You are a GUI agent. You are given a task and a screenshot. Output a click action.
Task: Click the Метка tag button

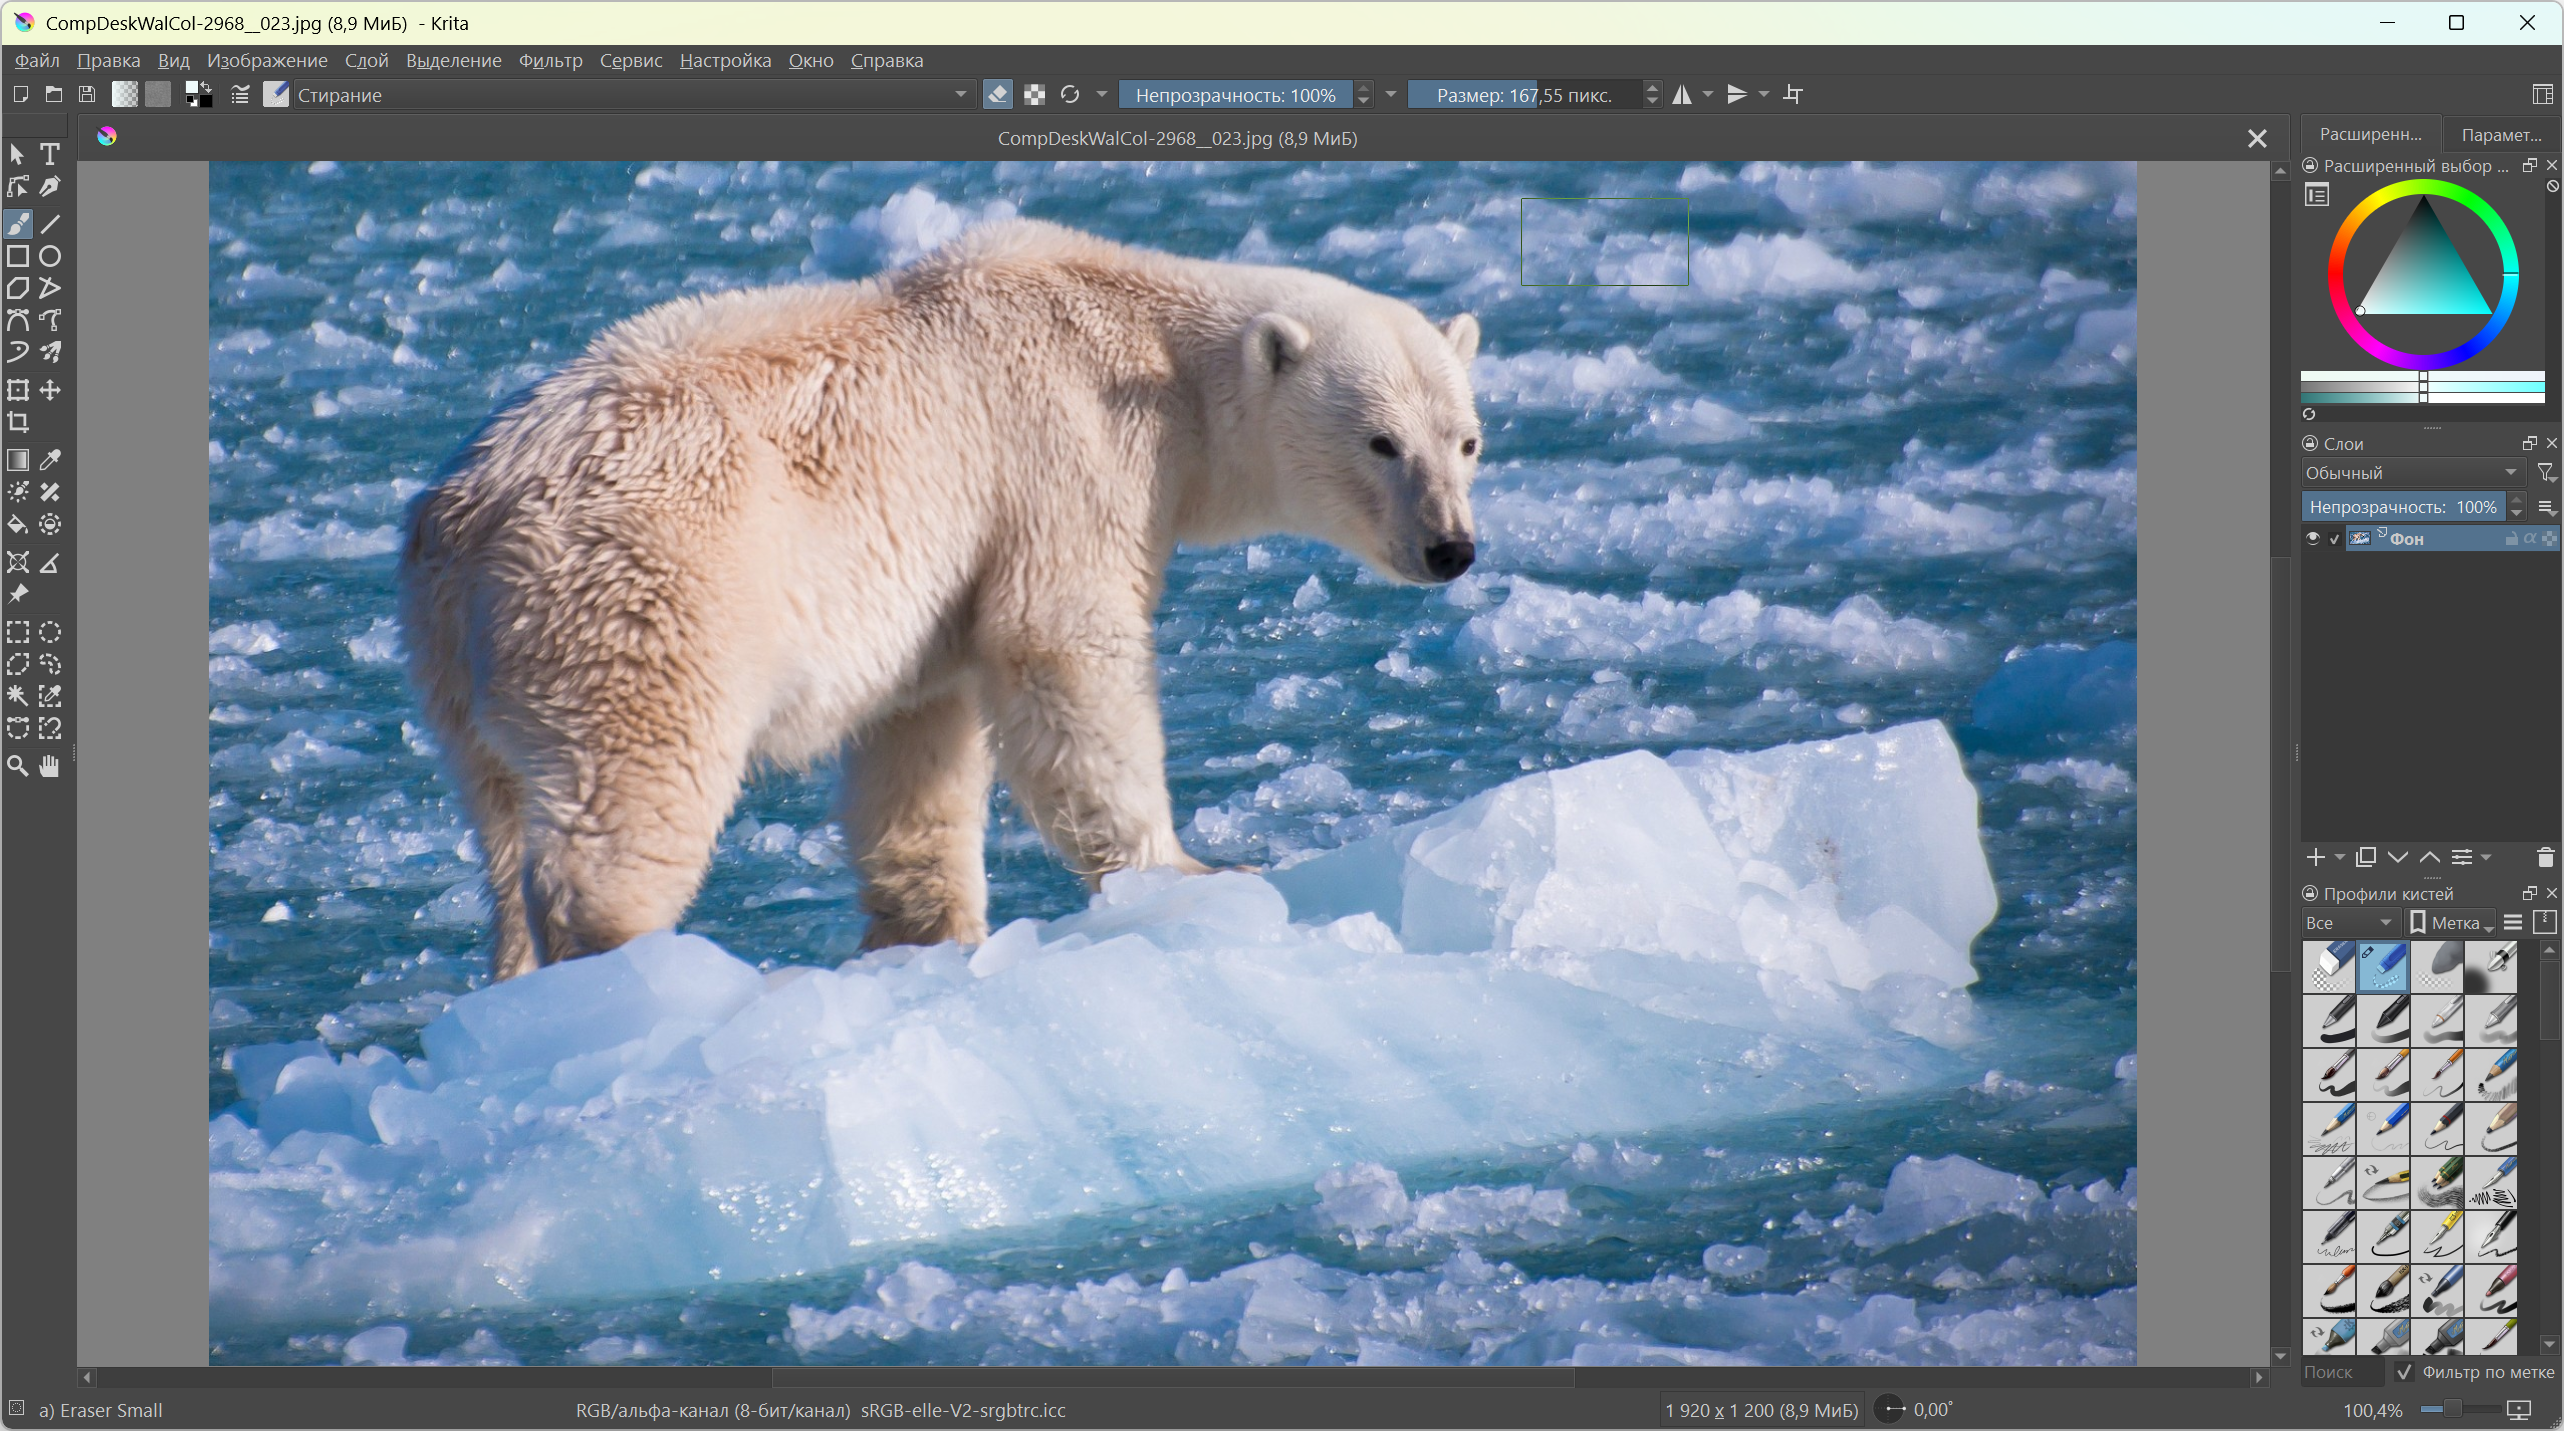coord(2452,923)
